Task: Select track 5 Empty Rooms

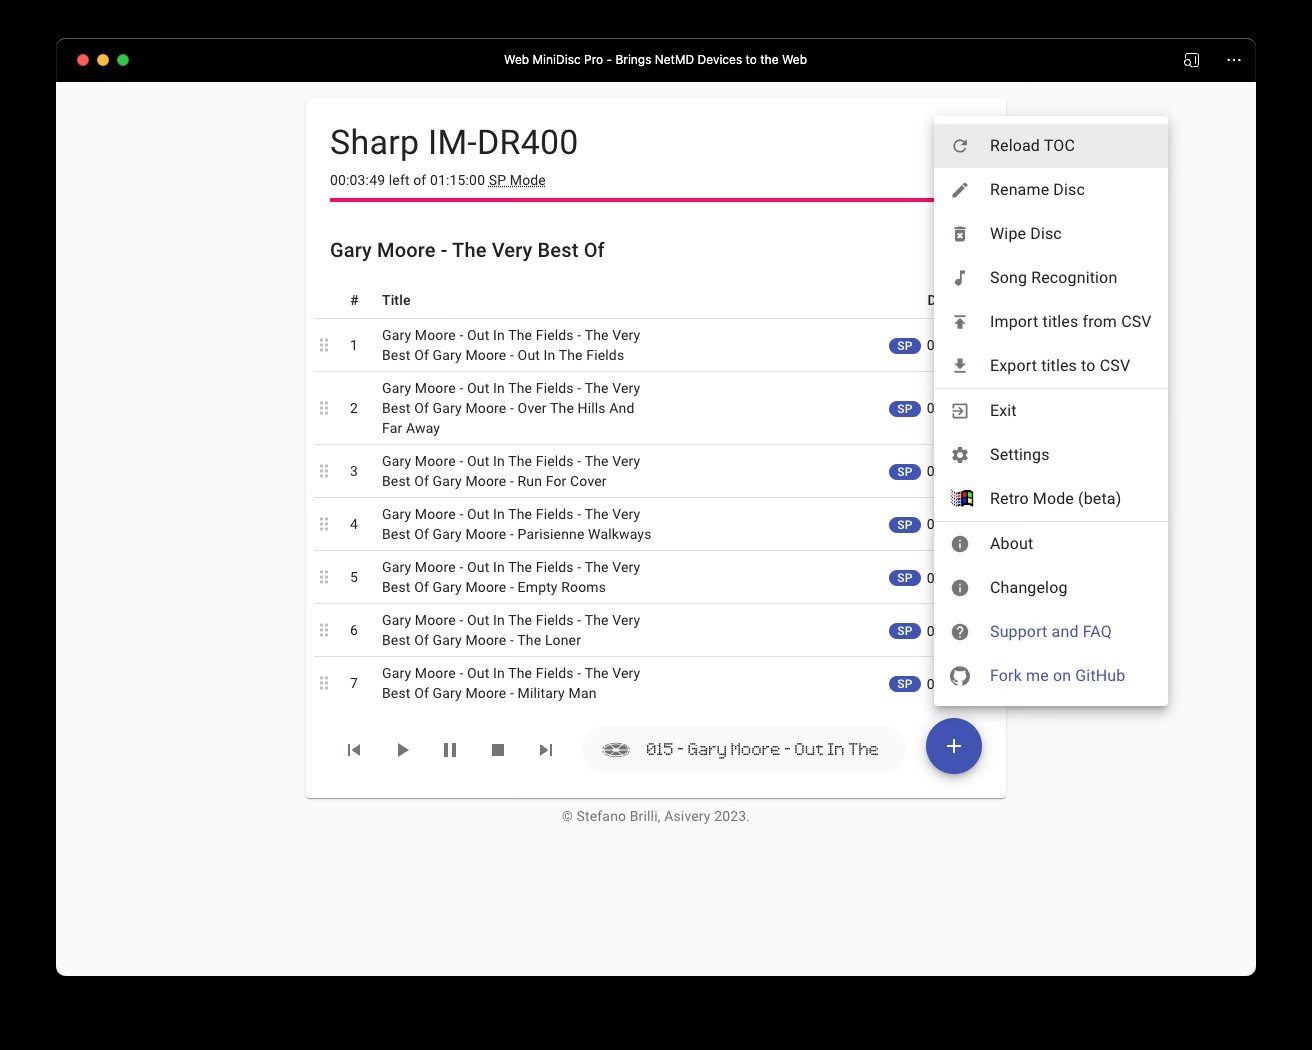Action: click(x=511, y=577)
